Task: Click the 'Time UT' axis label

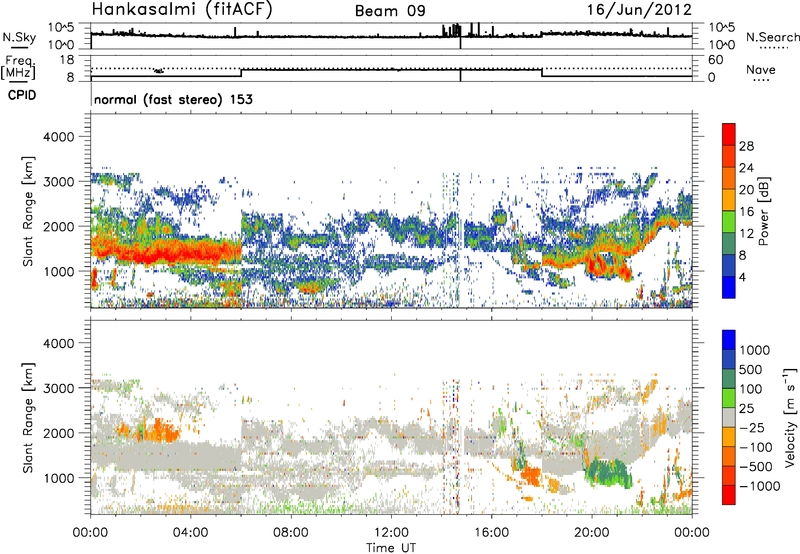Action: click(x=391, y=547)
